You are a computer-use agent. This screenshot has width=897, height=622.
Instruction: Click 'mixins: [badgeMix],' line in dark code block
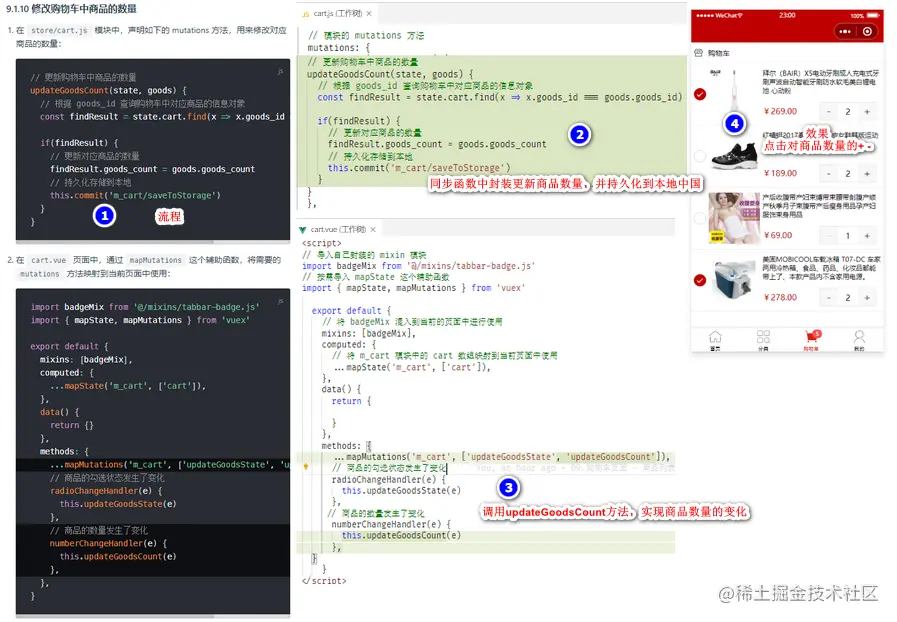[x=86, y=360]
